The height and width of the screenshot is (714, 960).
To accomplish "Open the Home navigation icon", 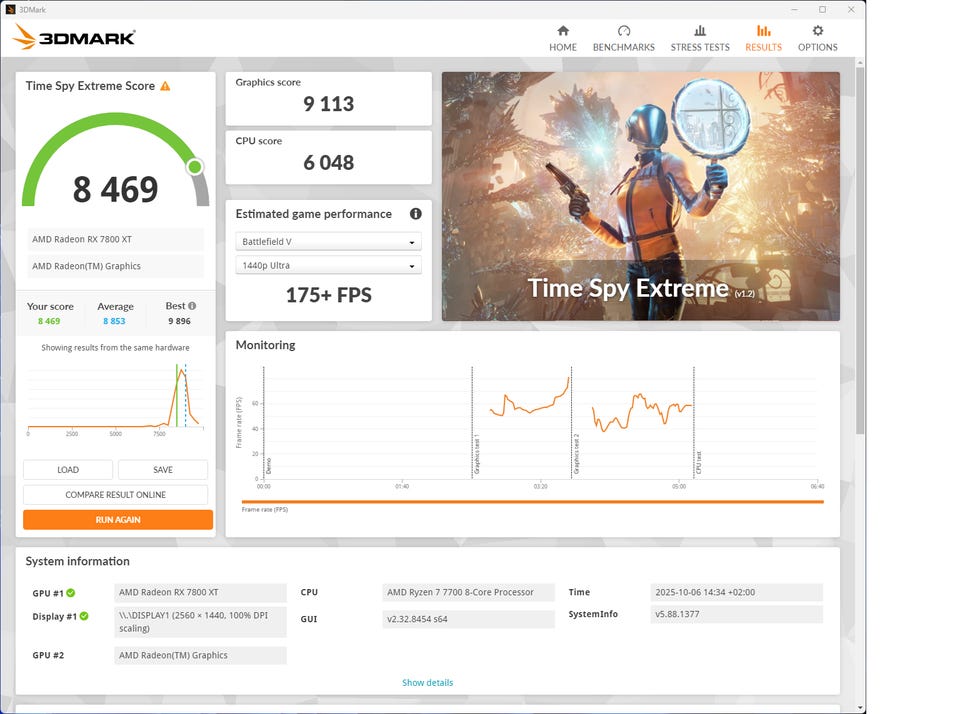I will (563, 31).
